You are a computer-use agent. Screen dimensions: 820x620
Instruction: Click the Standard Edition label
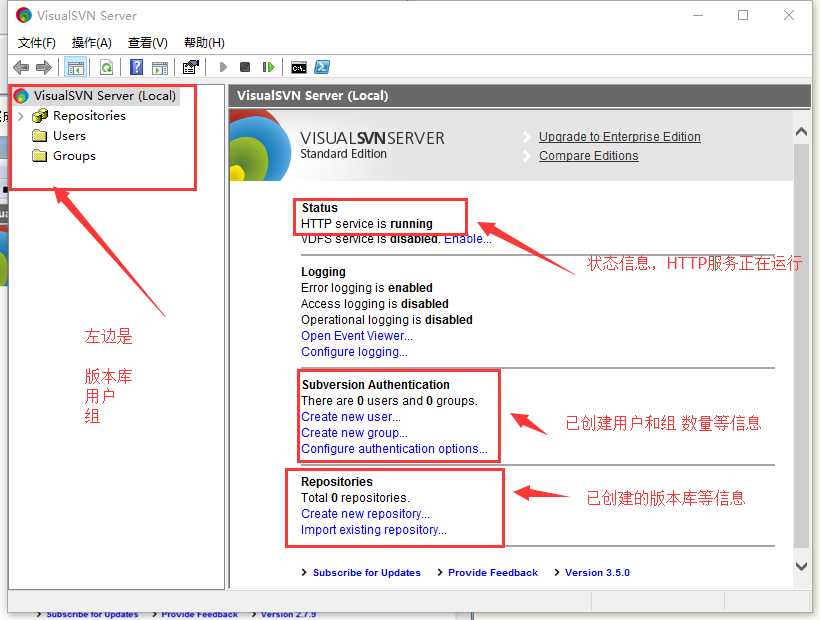pos(344,154)
